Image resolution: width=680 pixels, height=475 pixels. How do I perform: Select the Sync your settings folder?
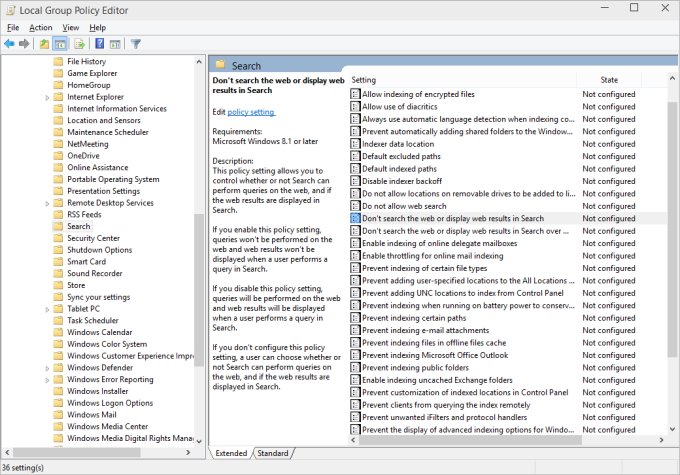[98, 297]
